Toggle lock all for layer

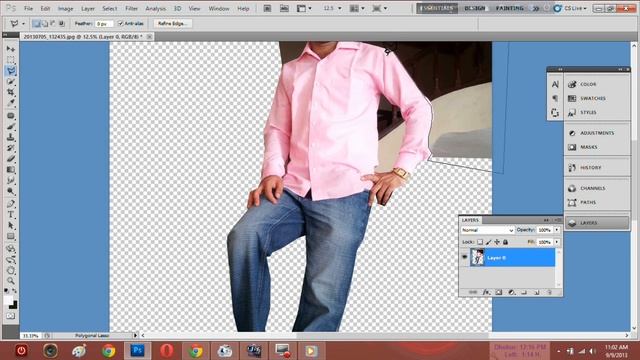pyautogui.click(x=505, y=242)
